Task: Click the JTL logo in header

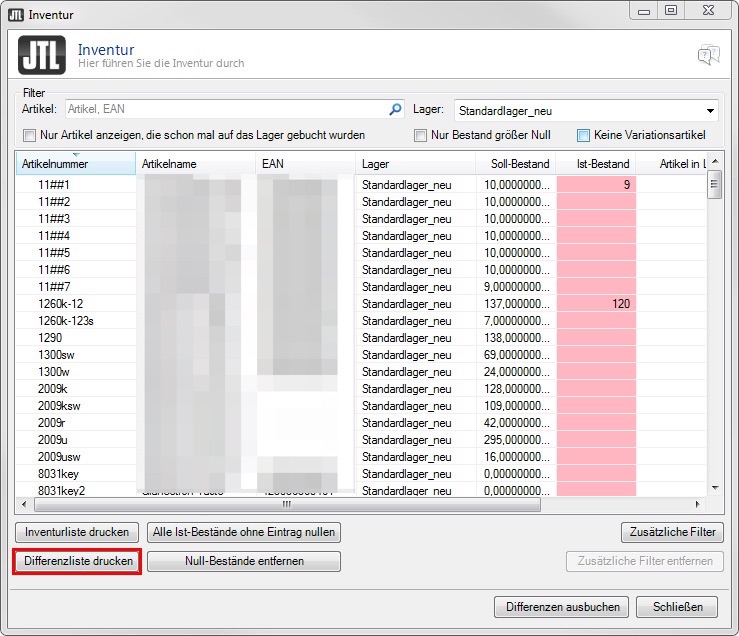Action: click(x=42, y=55)
